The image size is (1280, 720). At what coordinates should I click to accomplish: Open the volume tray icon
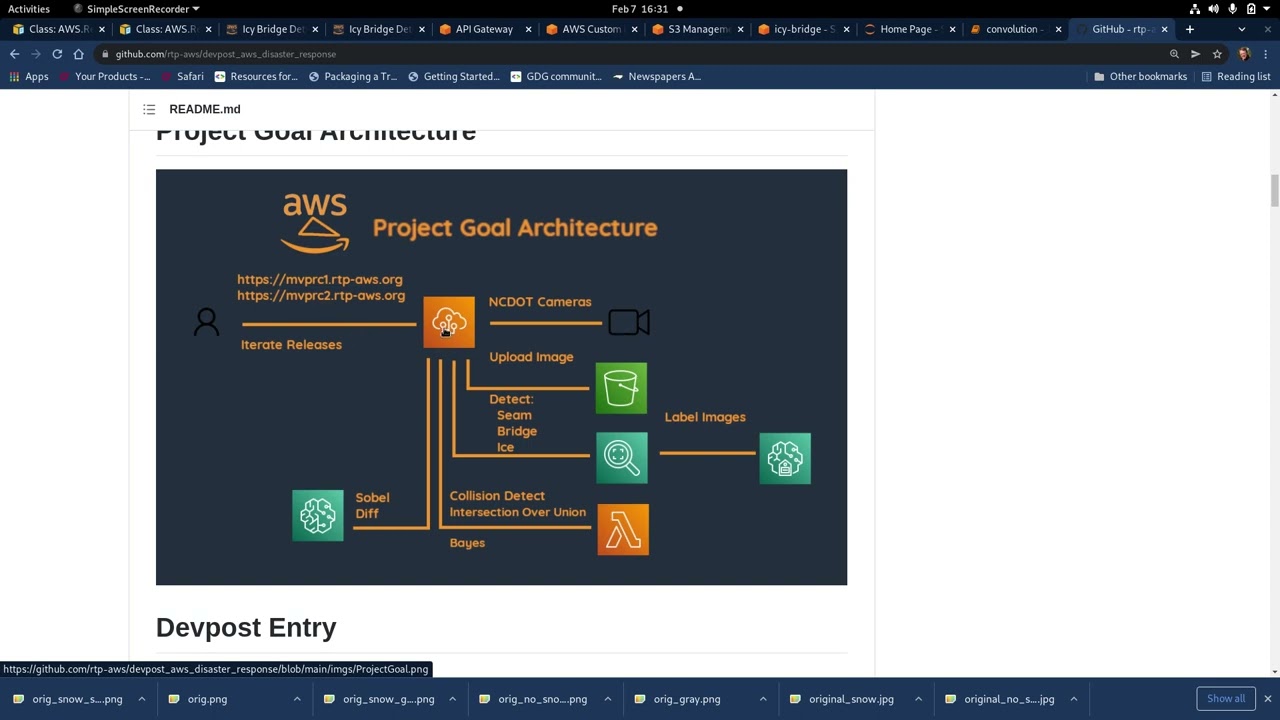(1214, 9)
